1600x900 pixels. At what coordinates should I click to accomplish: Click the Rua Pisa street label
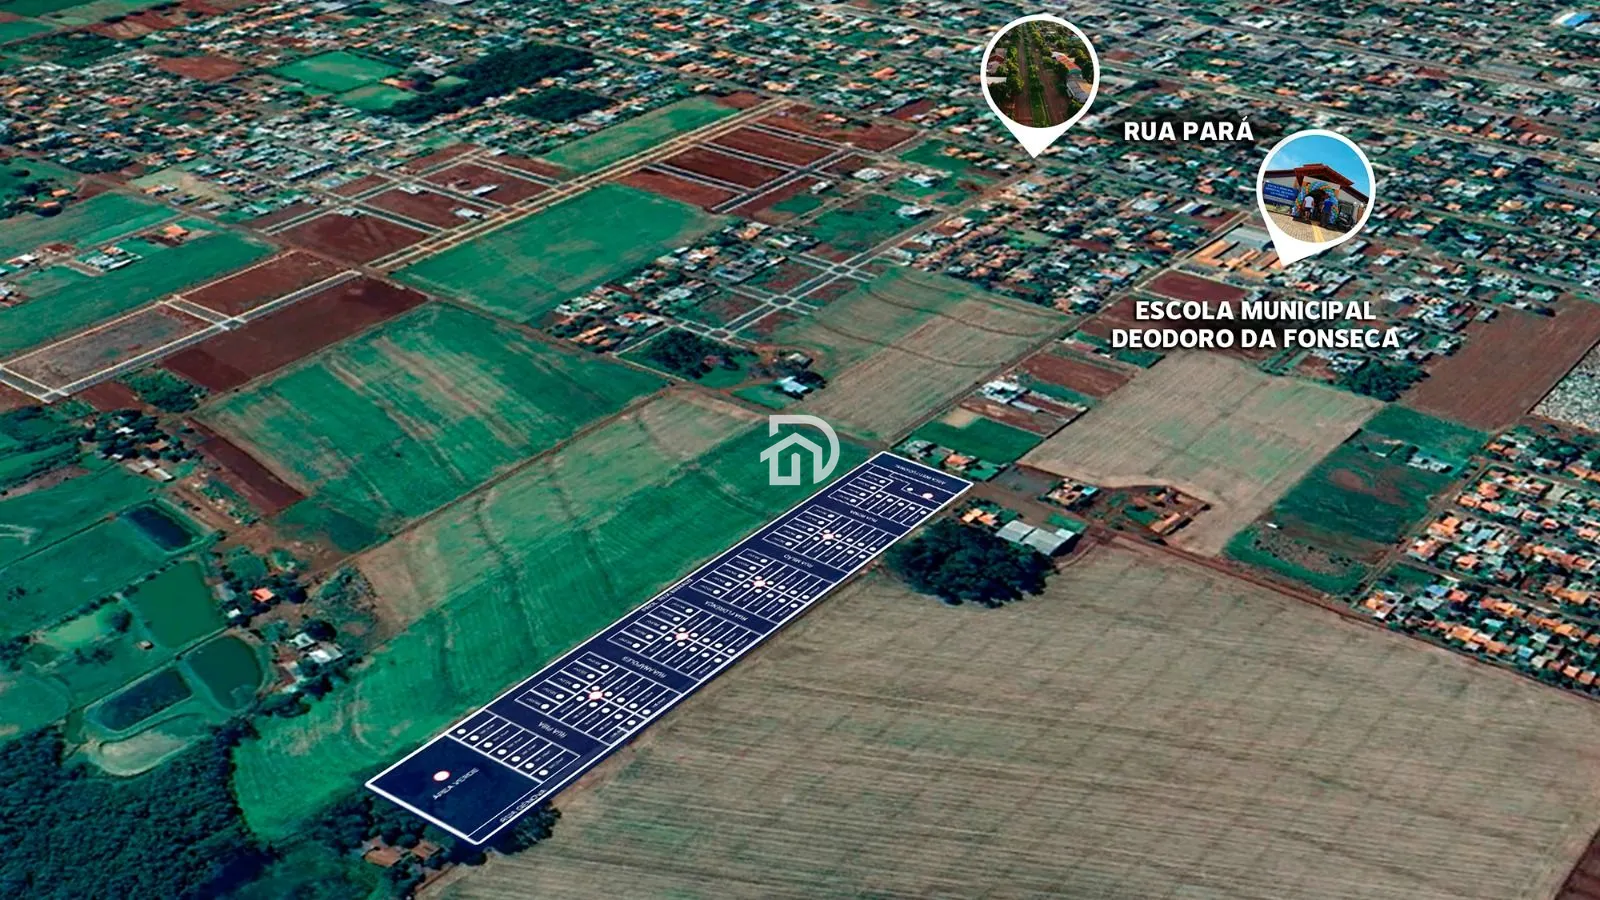click(x=552, y=733)
